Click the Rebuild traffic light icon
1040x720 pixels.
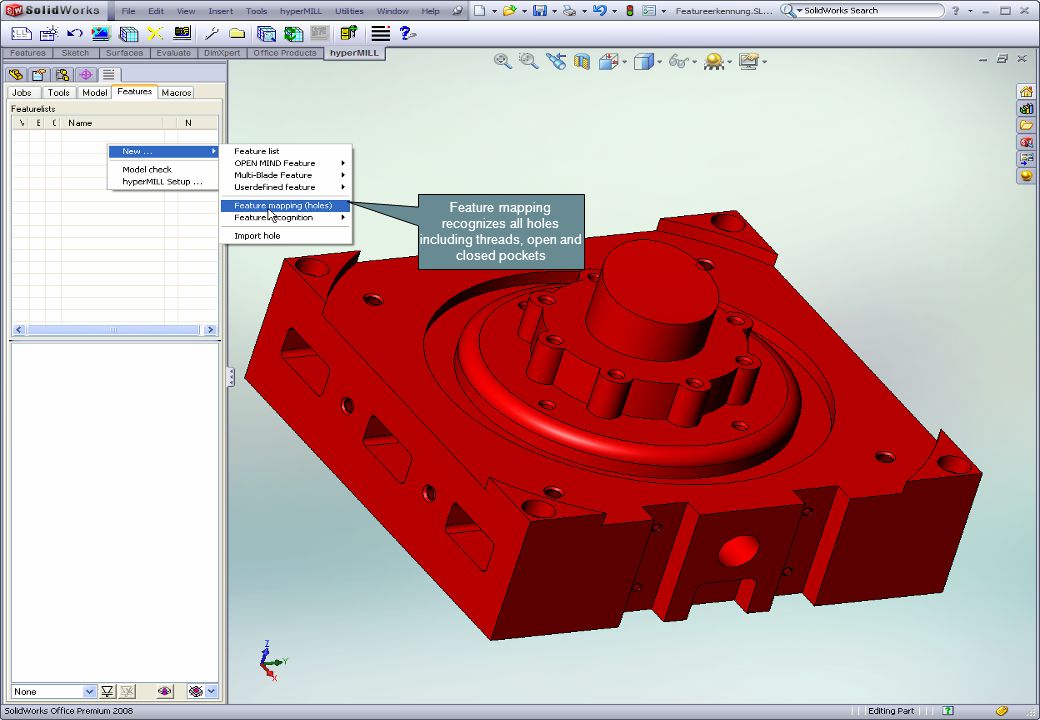pos(629,11)
